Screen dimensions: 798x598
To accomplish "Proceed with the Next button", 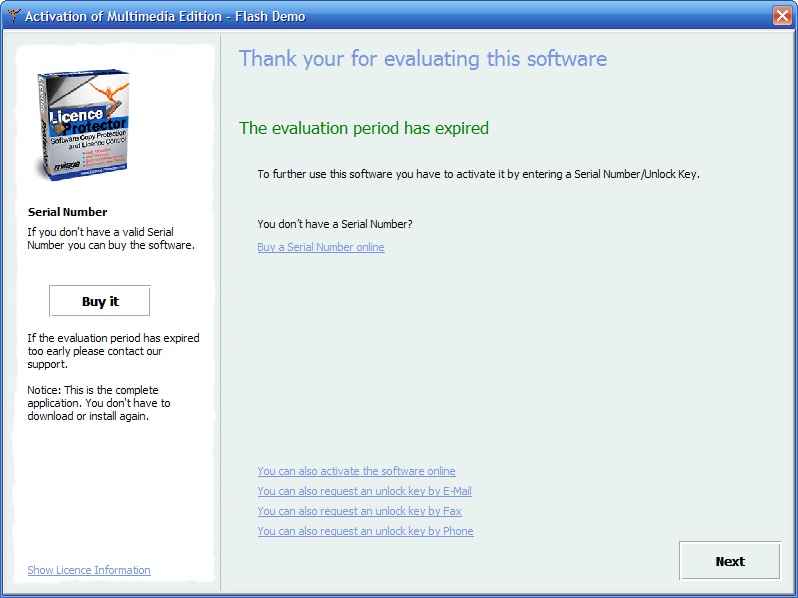I will 729,561.
